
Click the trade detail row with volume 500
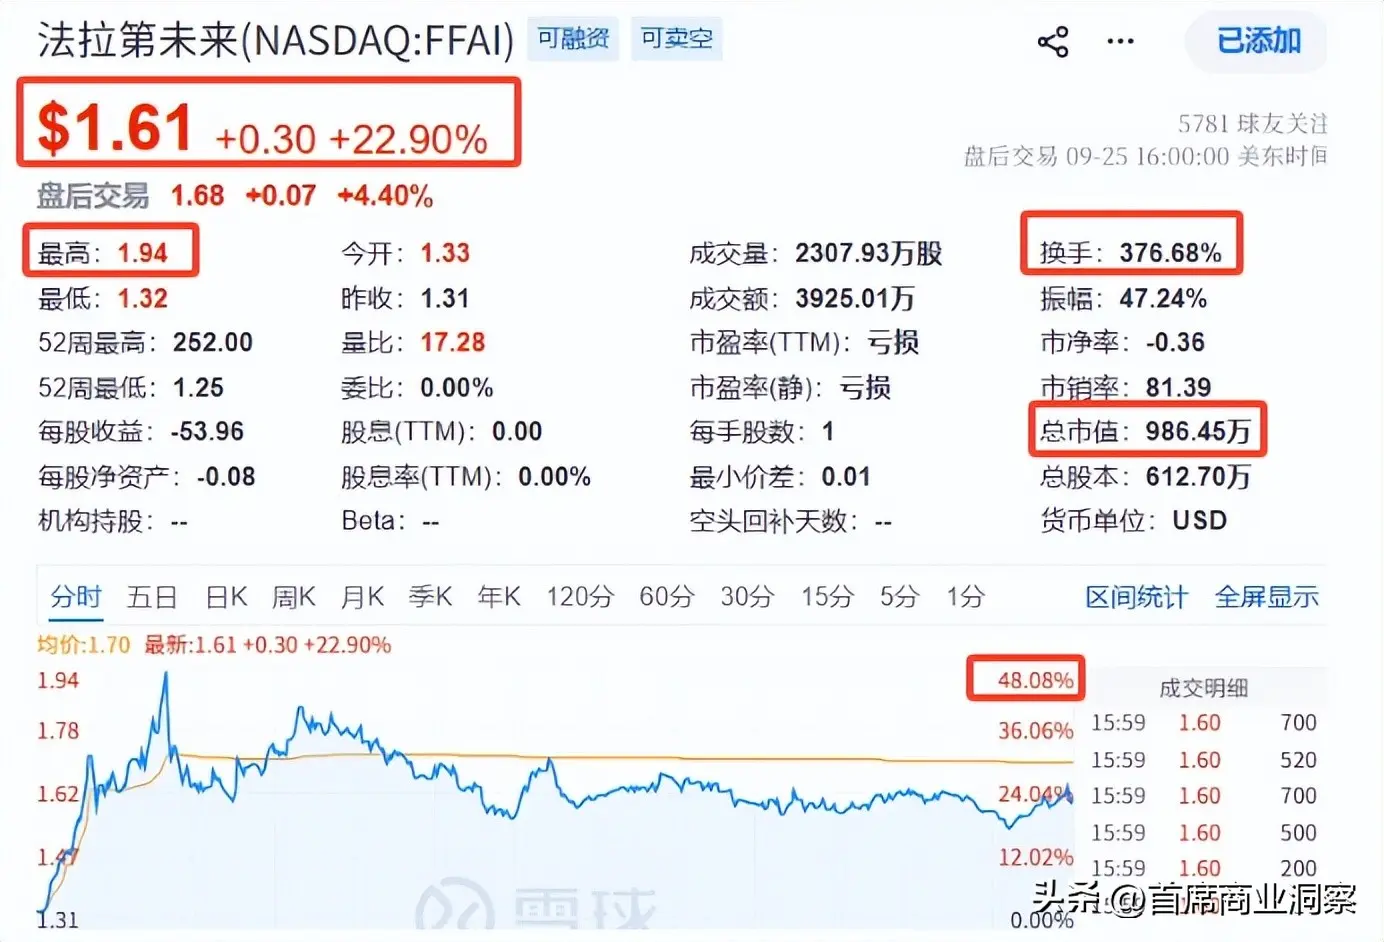(x=1204, y=832)
